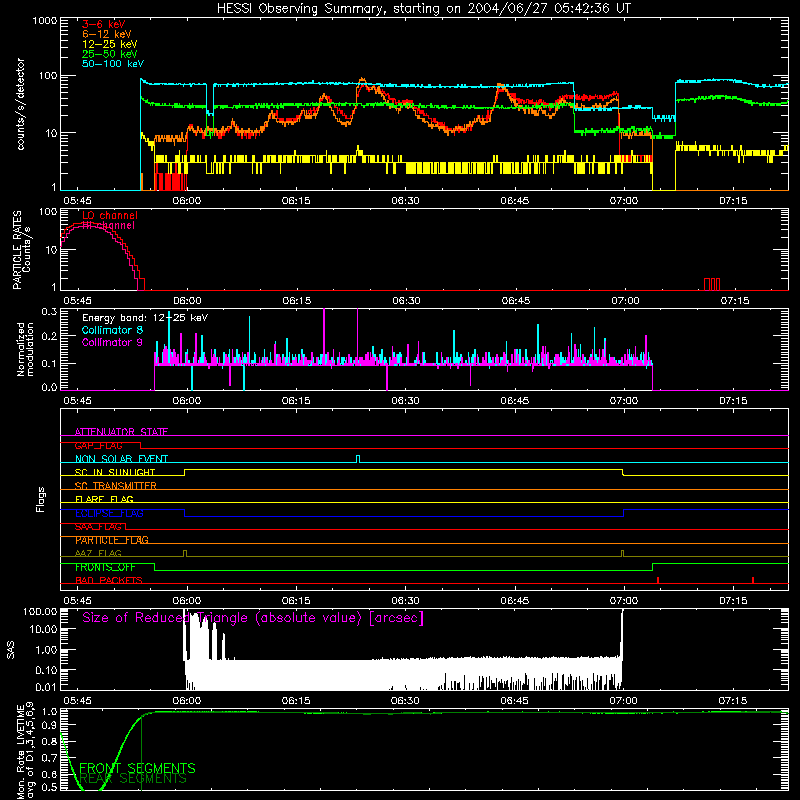Click the 'NON_SOLAR_EVENT' flag label
The width and height of the screenshot is (800, 800).
(x=121, y=459)
